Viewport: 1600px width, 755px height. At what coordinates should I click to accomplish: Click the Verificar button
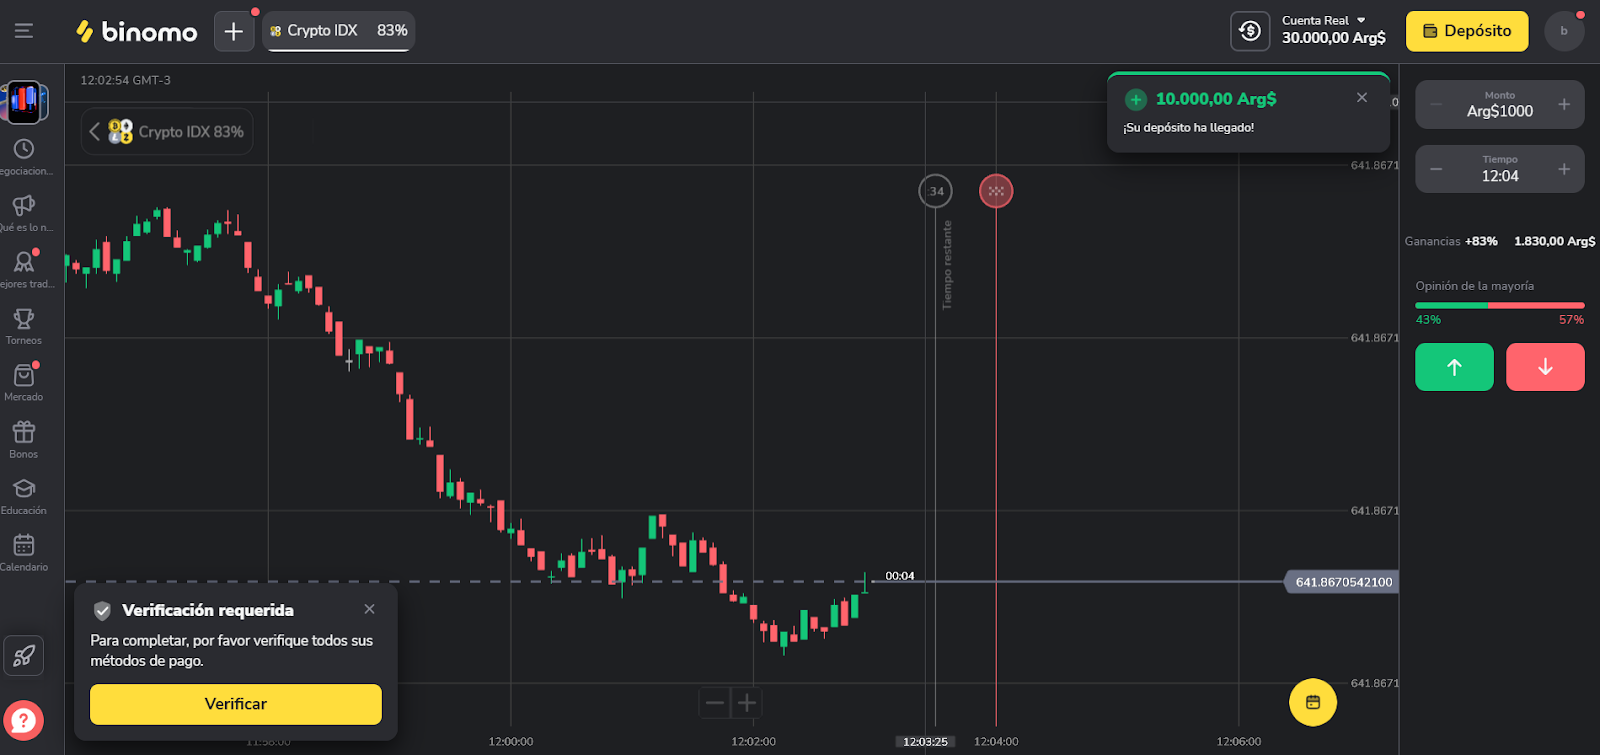236,704
